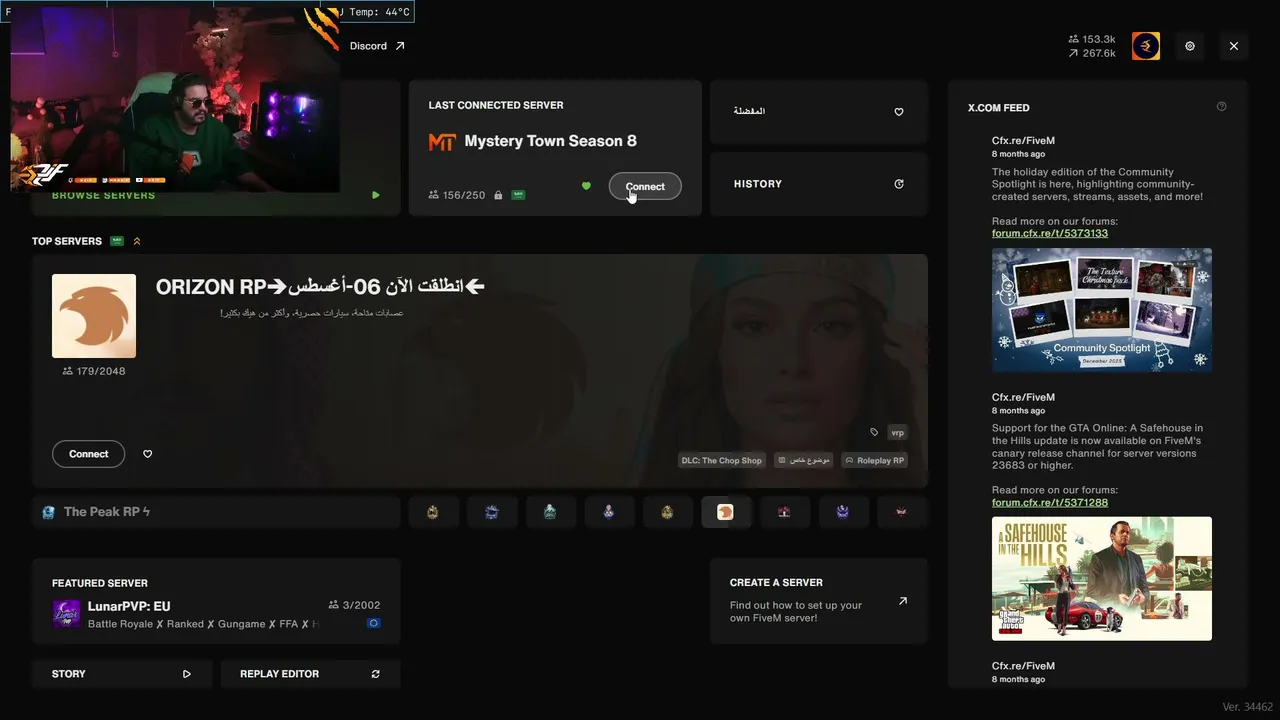The width and height of the screenshot is (1280, 720).
Task: Select the موضوع خاص tag
Action: pyautogui.click(x=805, y=461)
